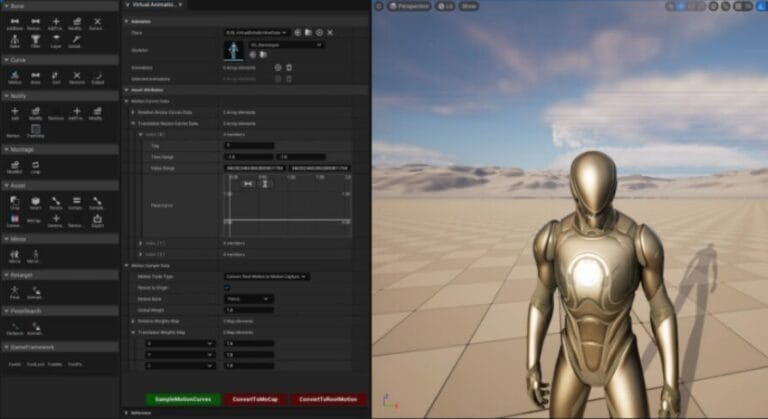Toggle the Reset to Origin checkbox

[x=227, y=288]
